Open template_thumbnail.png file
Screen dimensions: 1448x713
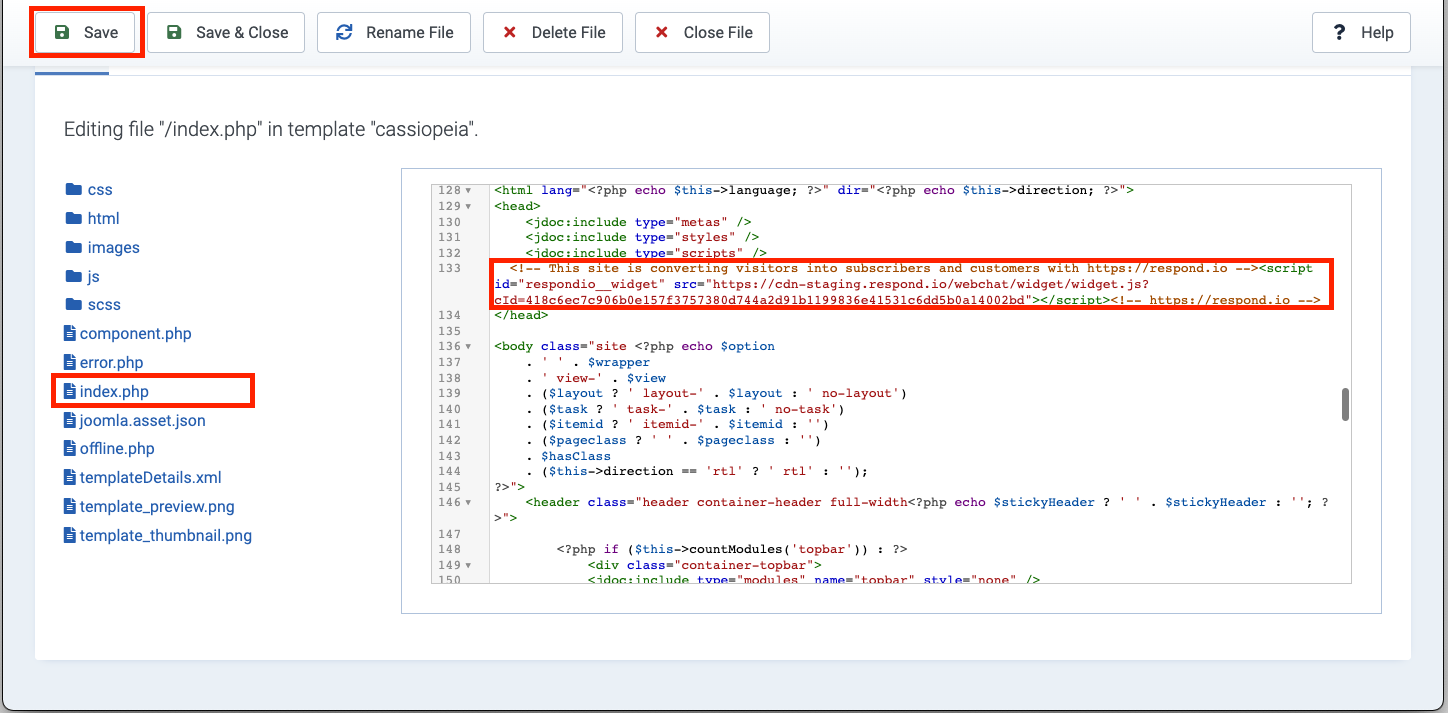(157, 536)
